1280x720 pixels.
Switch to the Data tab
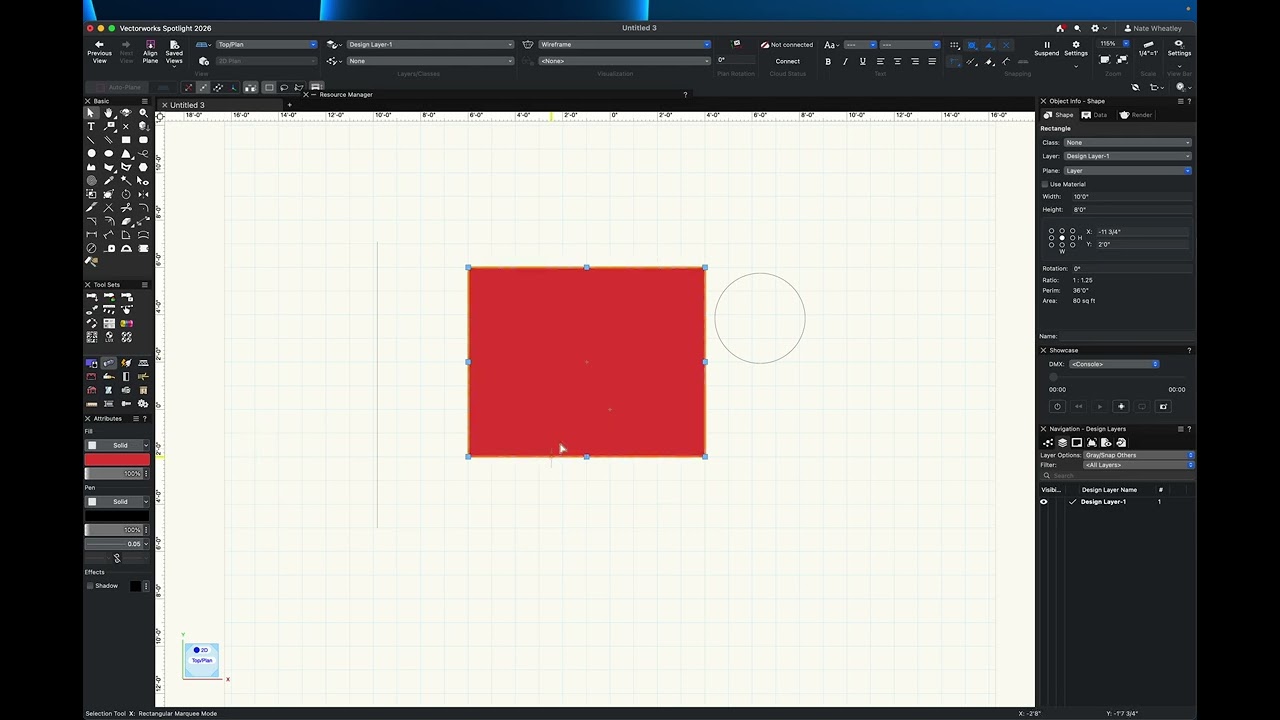pos(1095,115)
